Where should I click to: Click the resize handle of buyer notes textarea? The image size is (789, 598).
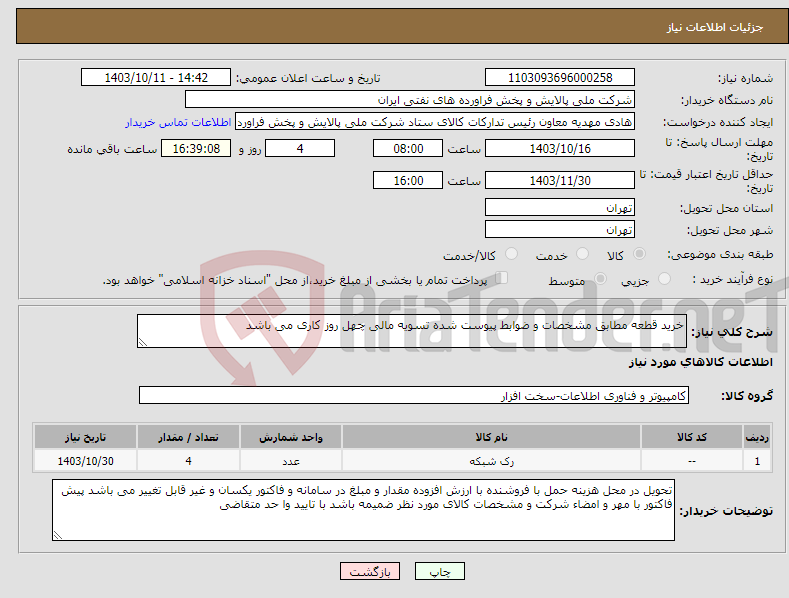click(57, 536)
